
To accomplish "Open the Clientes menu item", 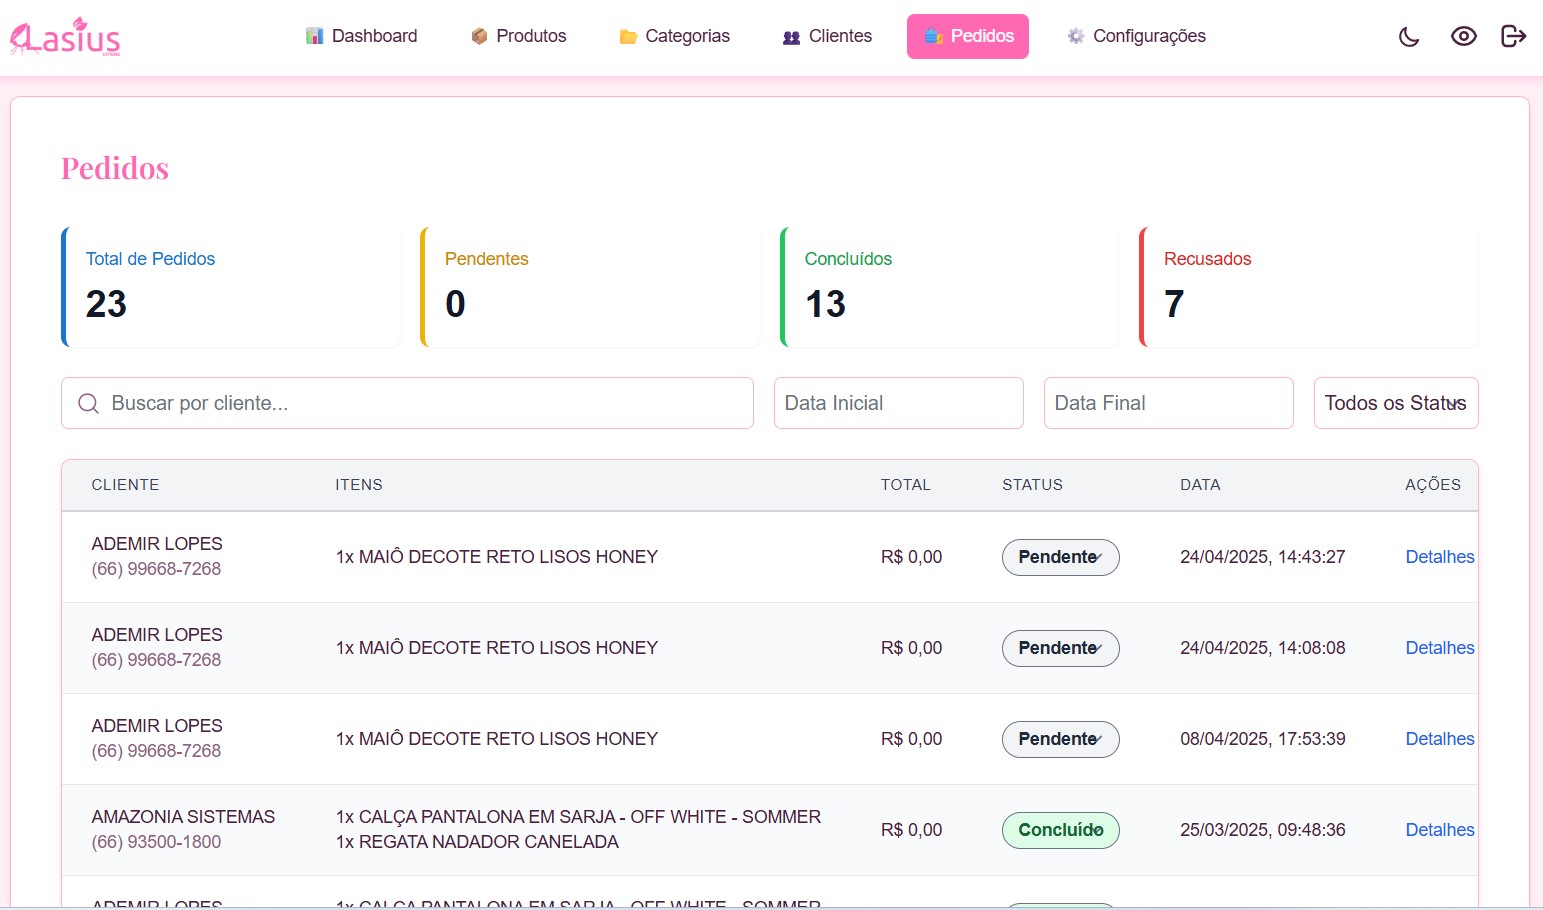I will [827, 36].
